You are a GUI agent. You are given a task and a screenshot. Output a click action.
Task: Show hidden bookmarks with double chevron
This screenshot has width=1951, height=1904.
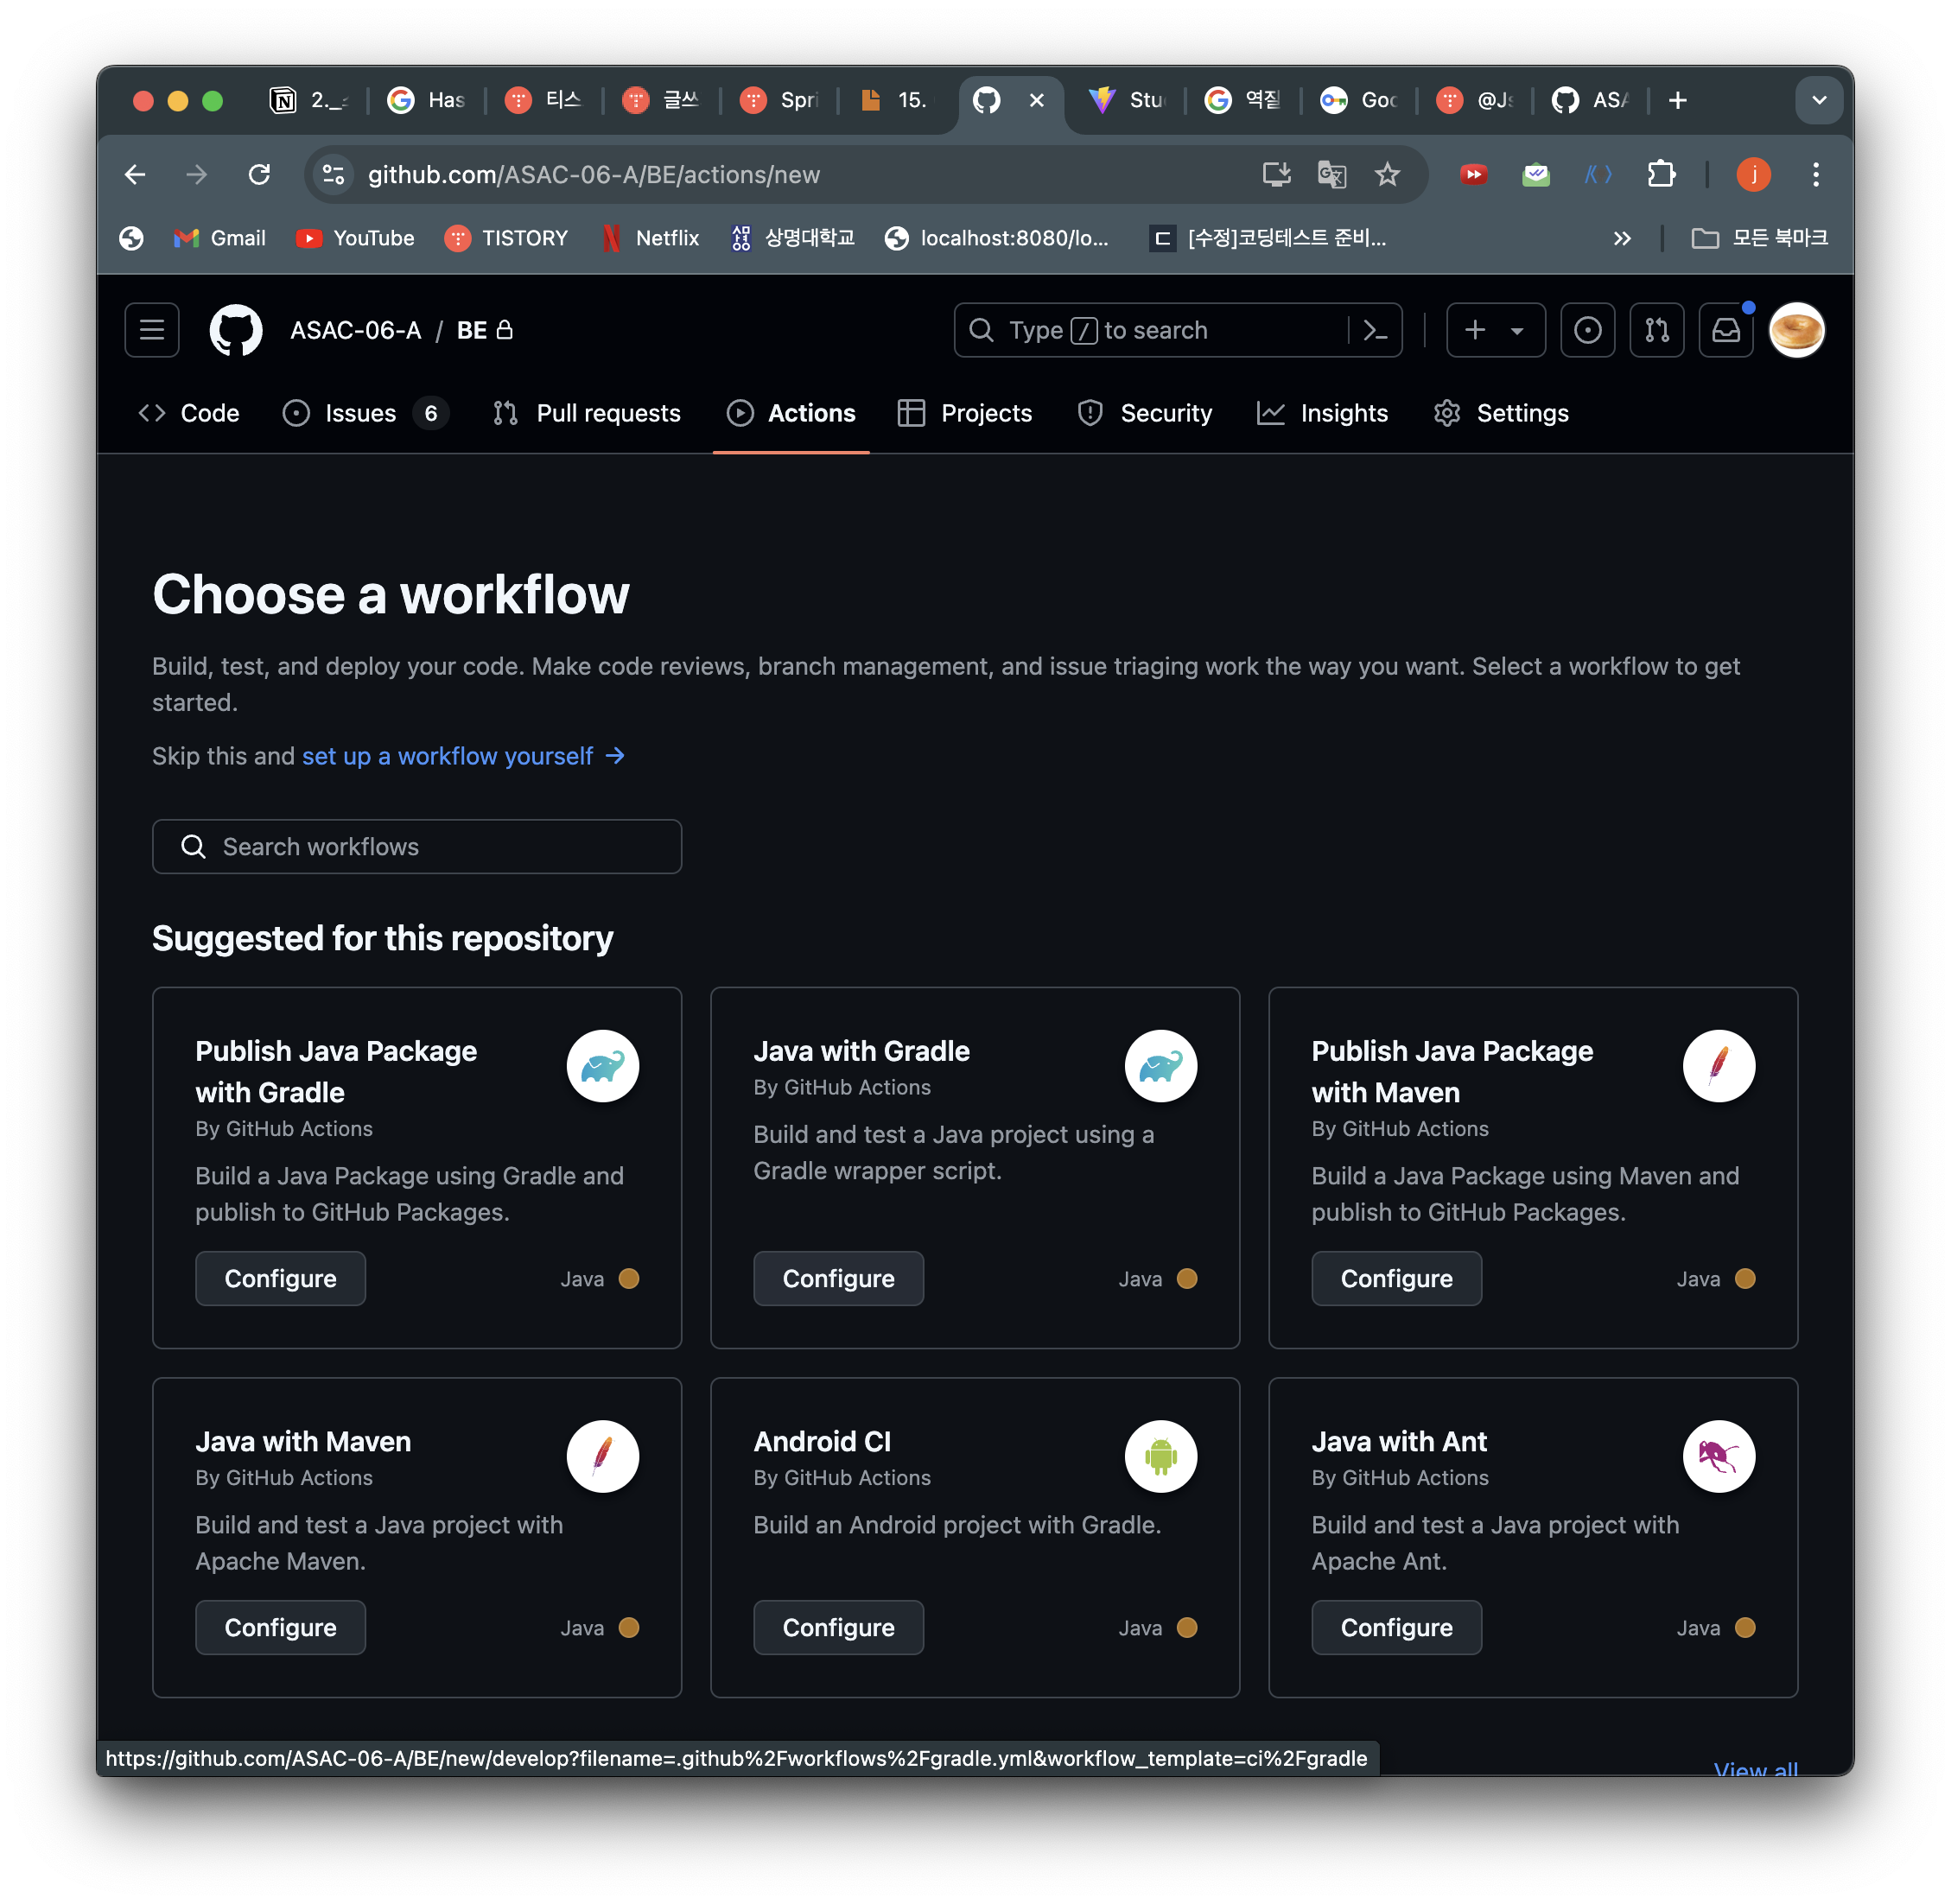pos(1622,238)
